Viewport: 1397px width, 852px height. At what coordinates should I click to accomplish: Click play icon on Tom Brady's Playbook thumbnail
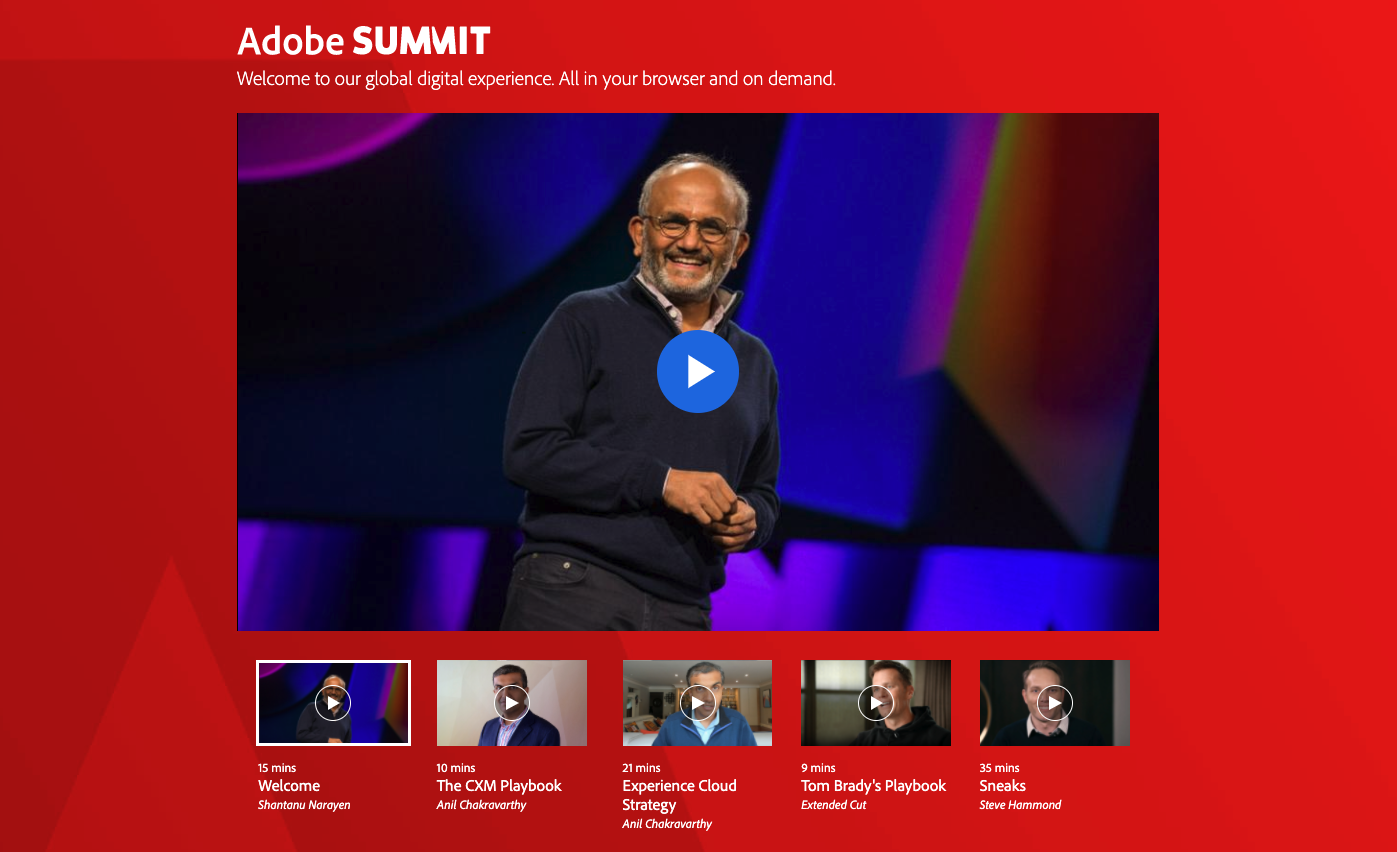[x=876, y=703]
